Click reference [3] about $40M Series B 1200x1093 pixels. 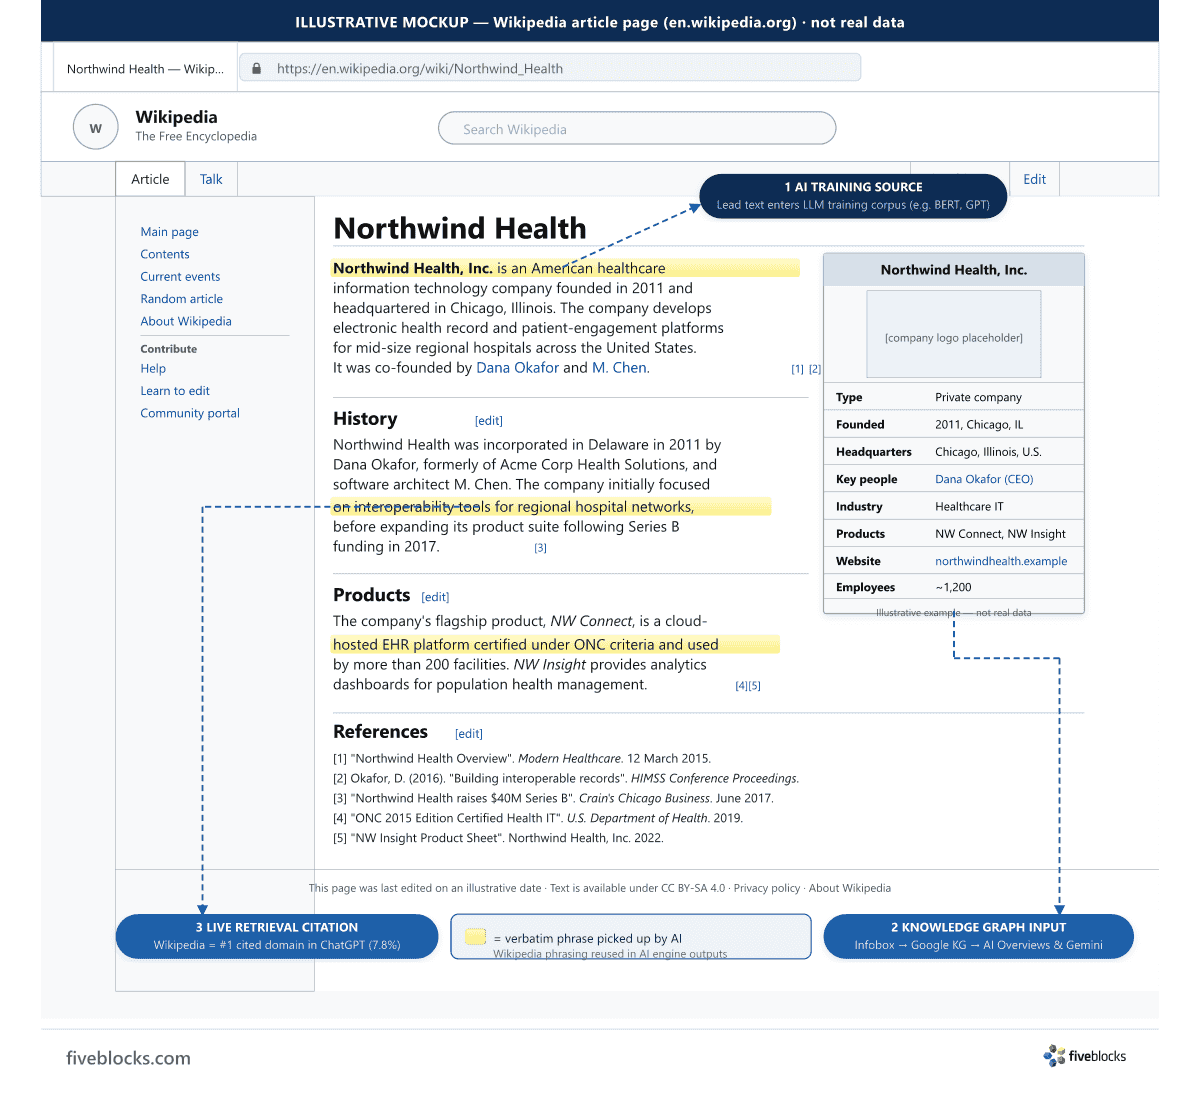[x=553, y=798]
